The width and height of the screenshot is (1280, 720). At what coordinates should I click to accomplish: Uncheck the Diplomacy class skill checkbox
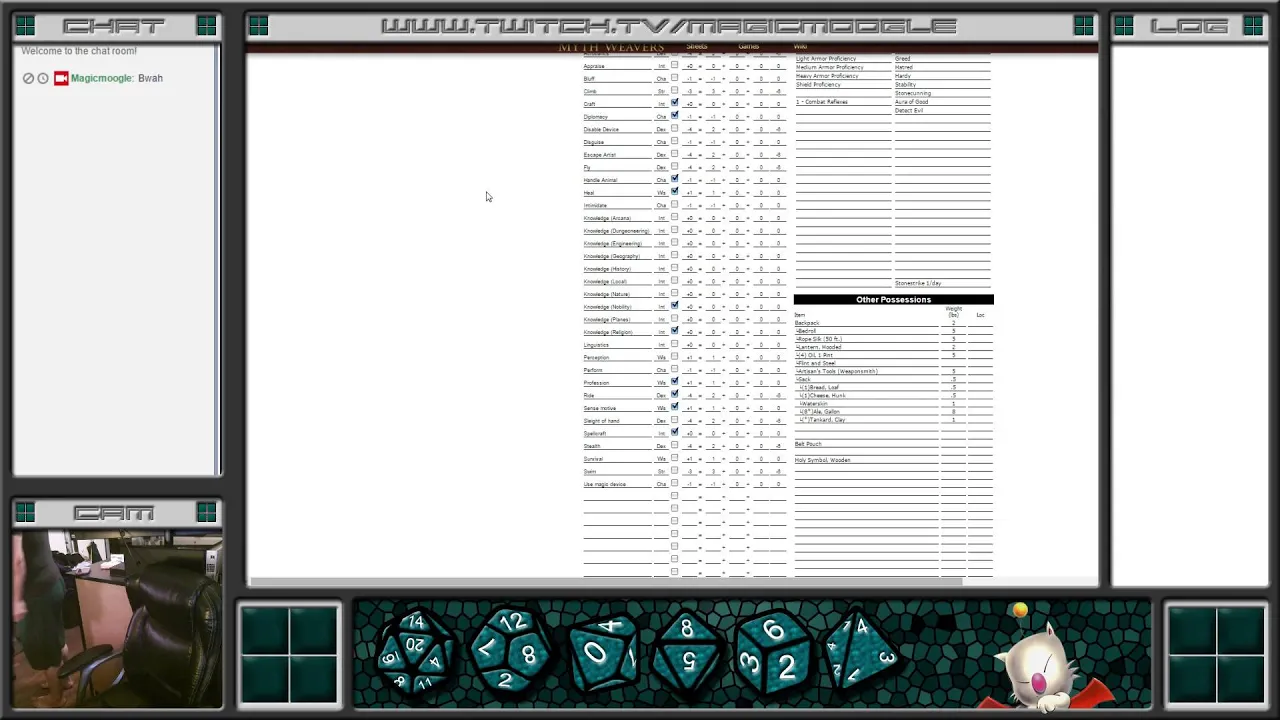674,115
